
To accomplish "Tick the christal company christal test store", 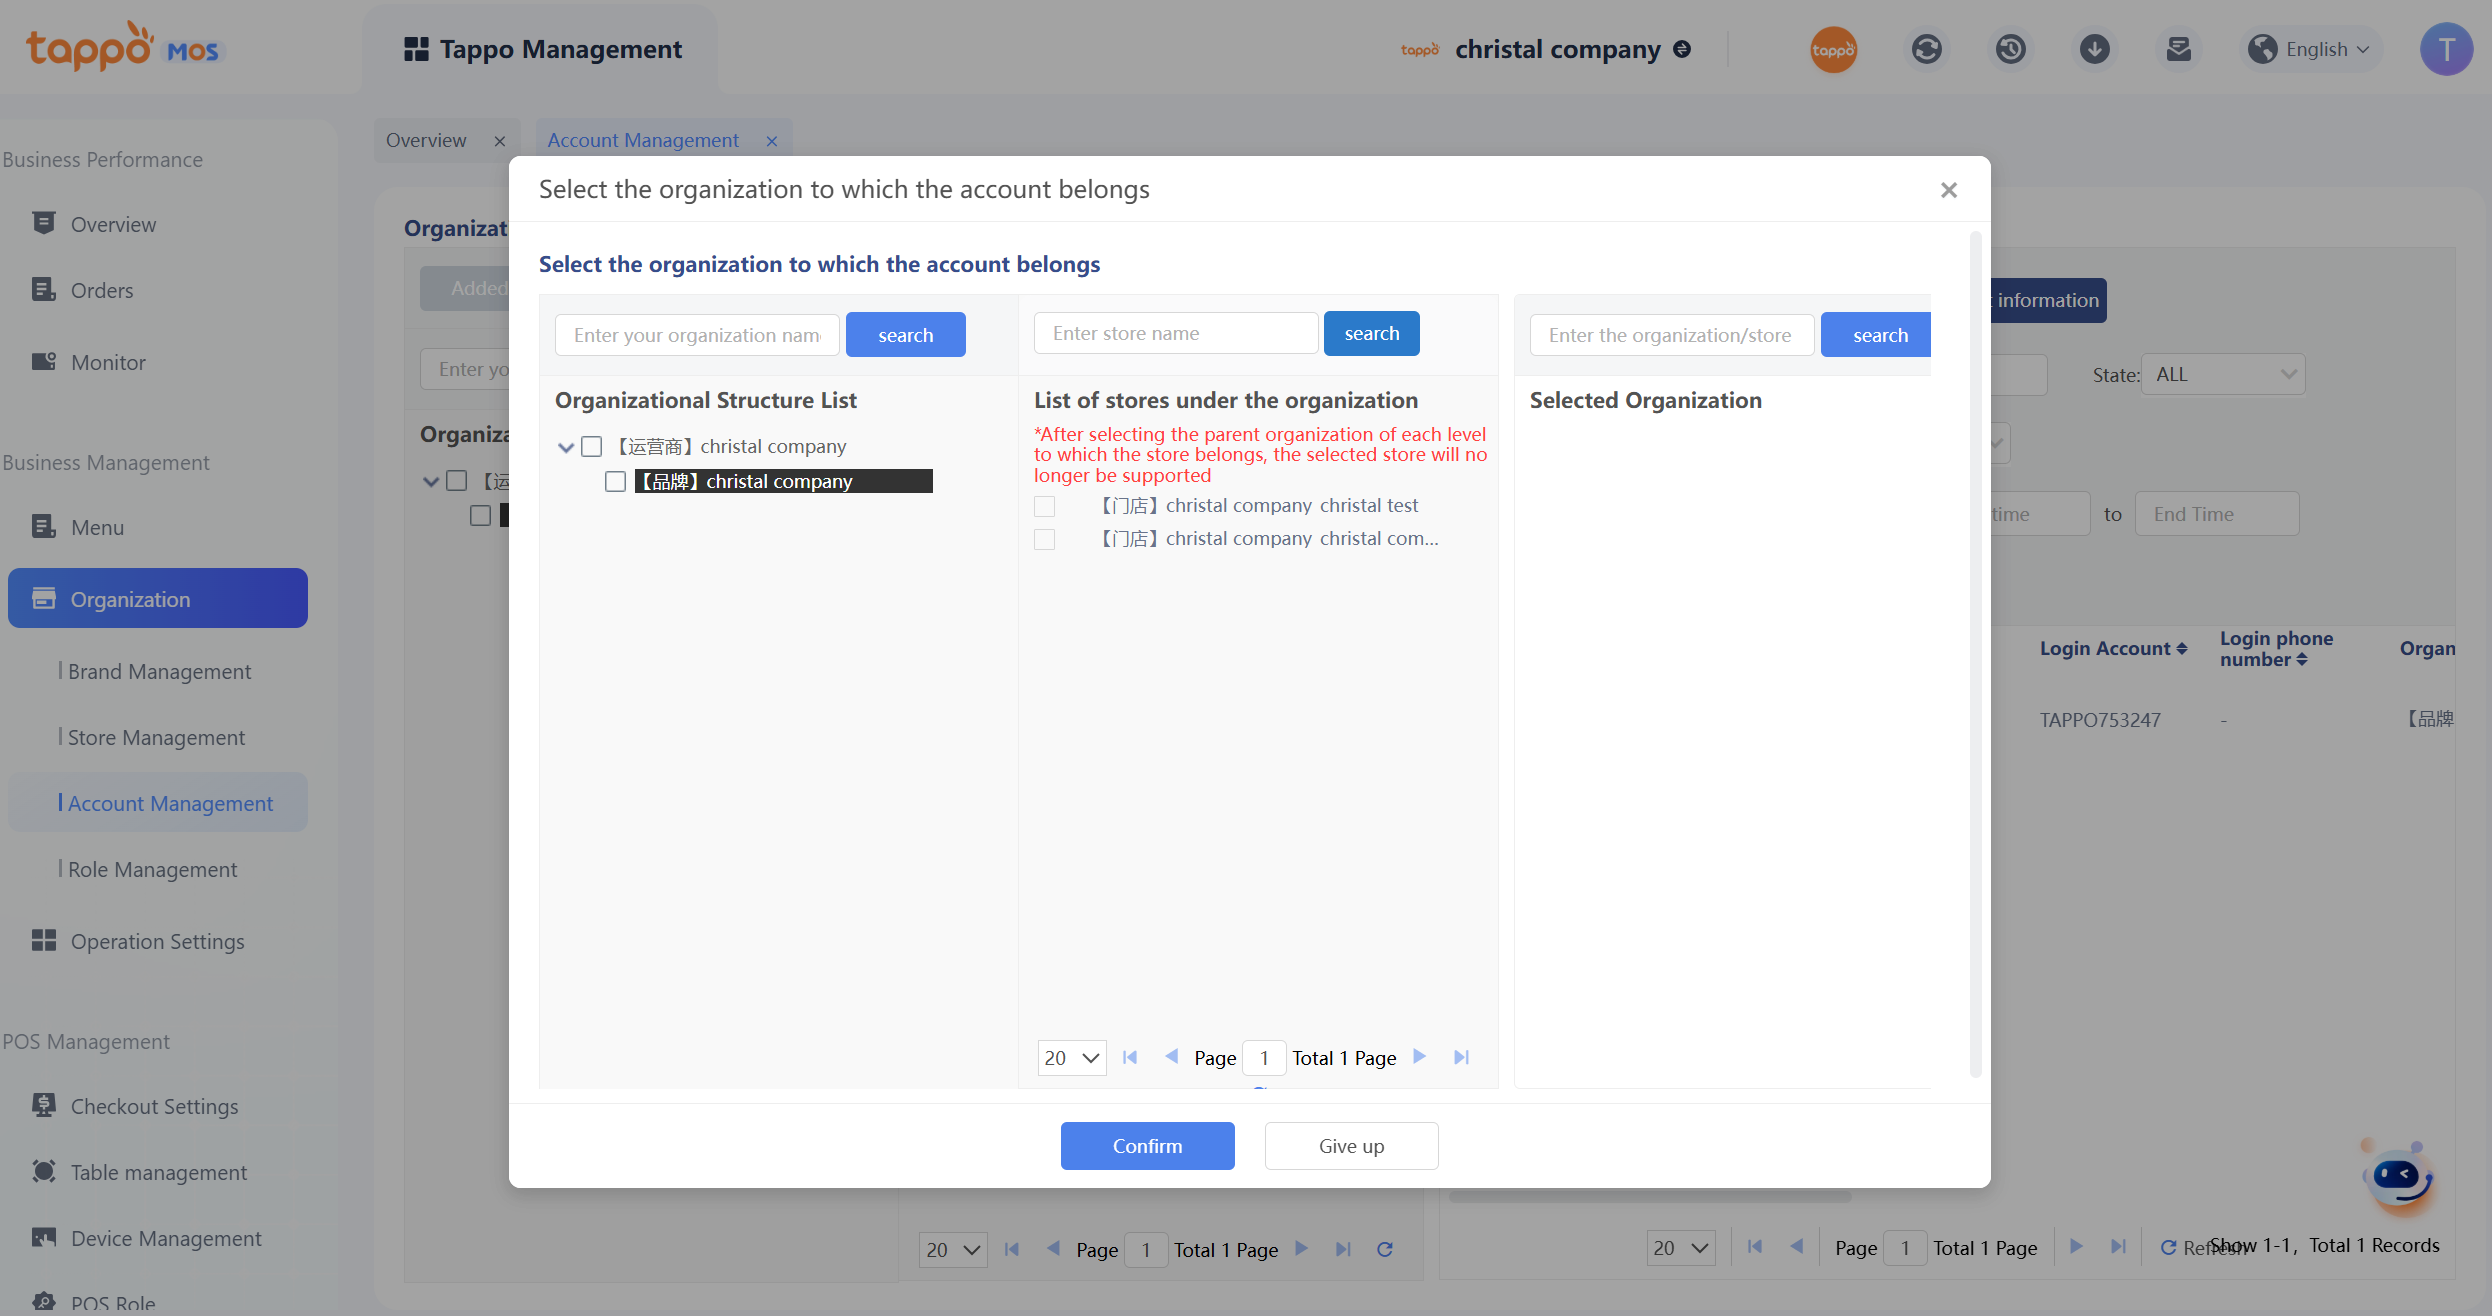I will (x=1045, y=506).
